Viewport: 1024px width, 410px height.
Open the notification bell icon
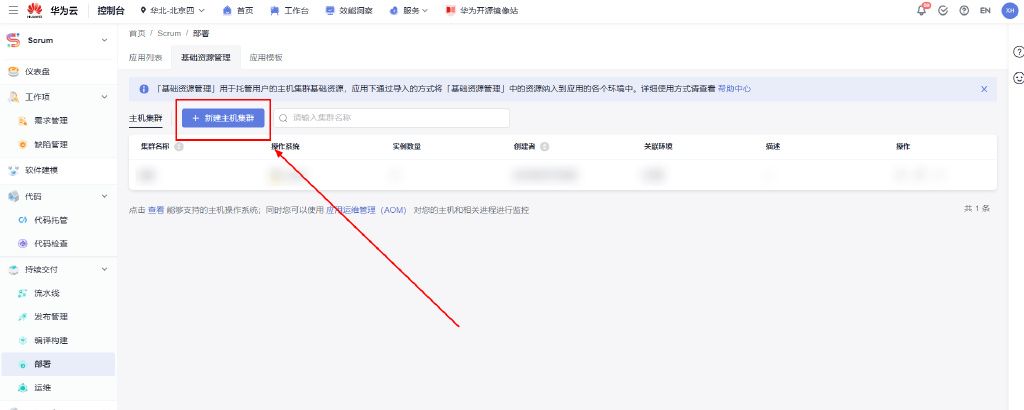pyautogui.click(x=922, y=10)
